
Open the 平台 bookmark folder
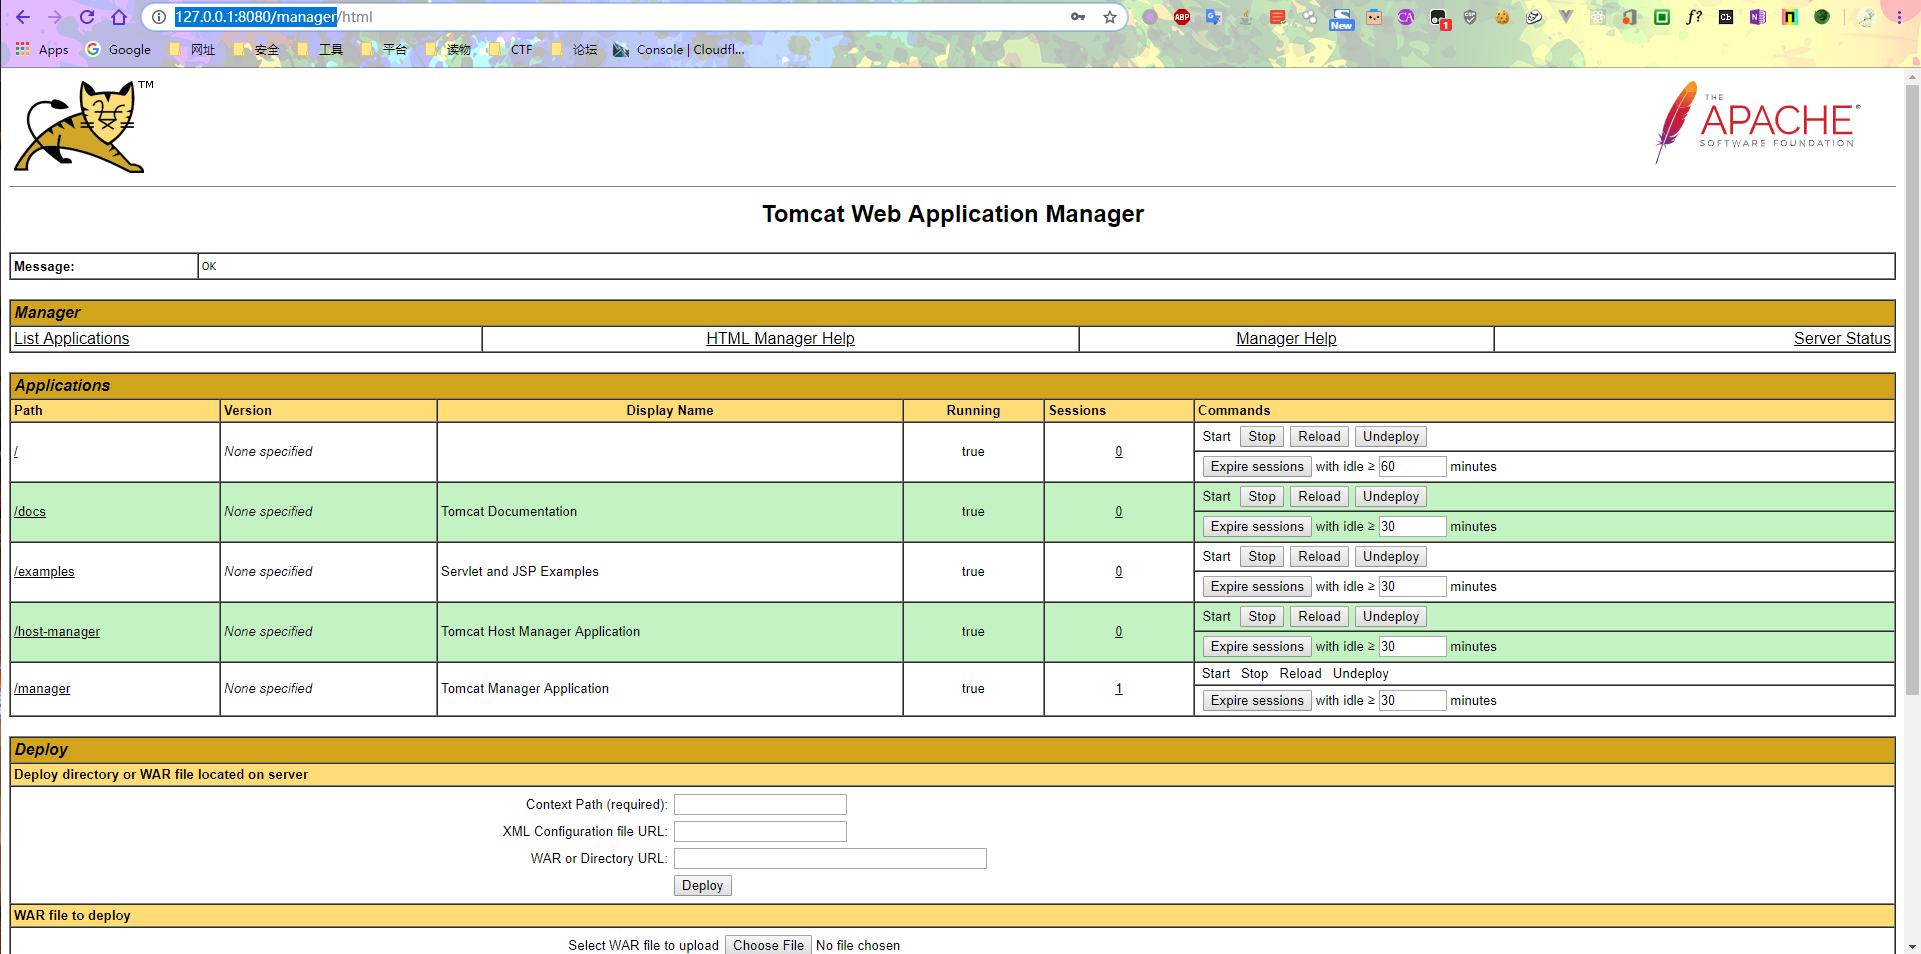tap(384, 49)
